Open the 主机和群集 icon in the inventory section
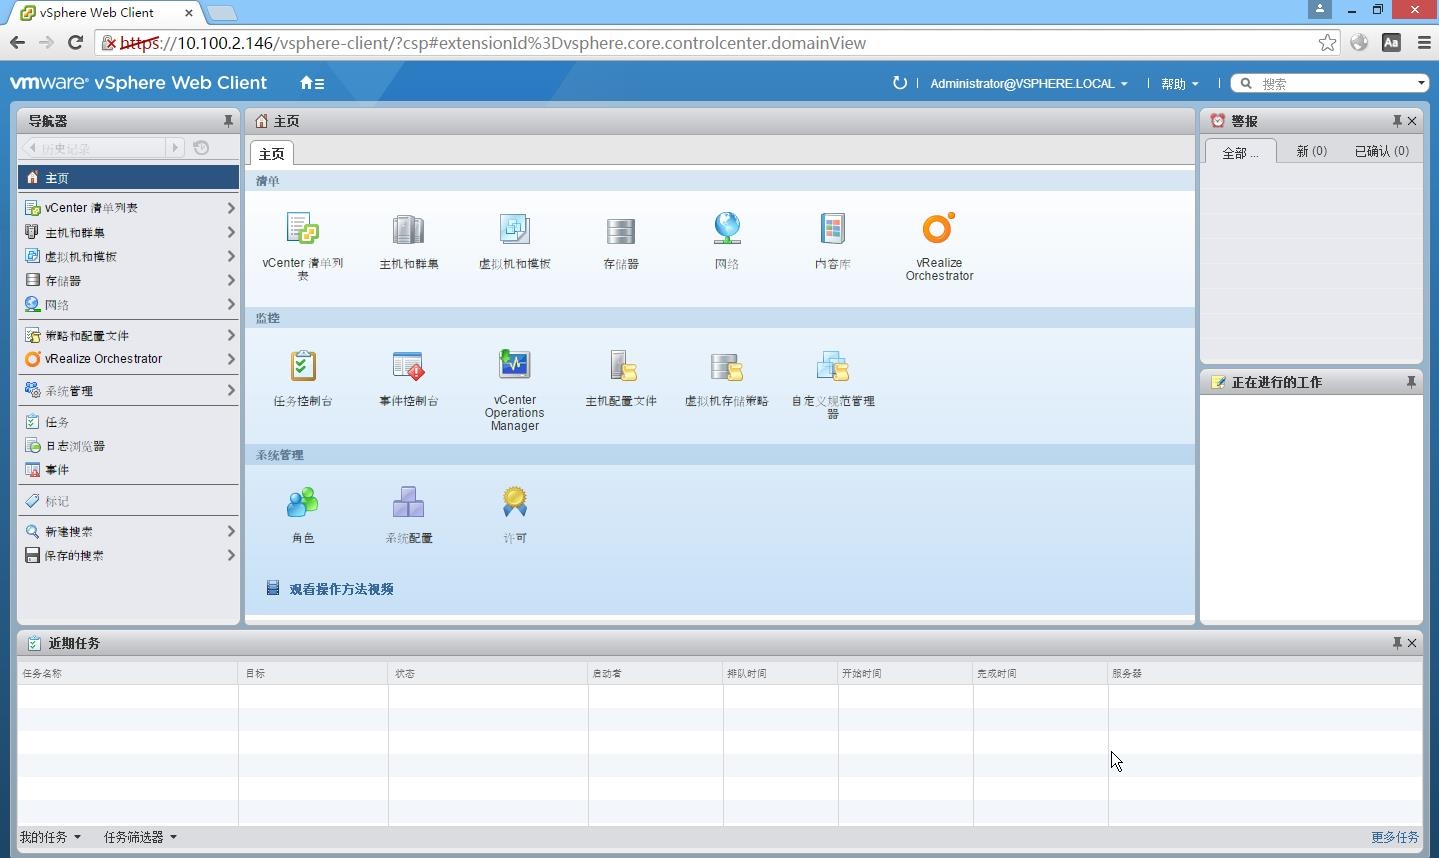1439x858 pixels. [409, 229]
